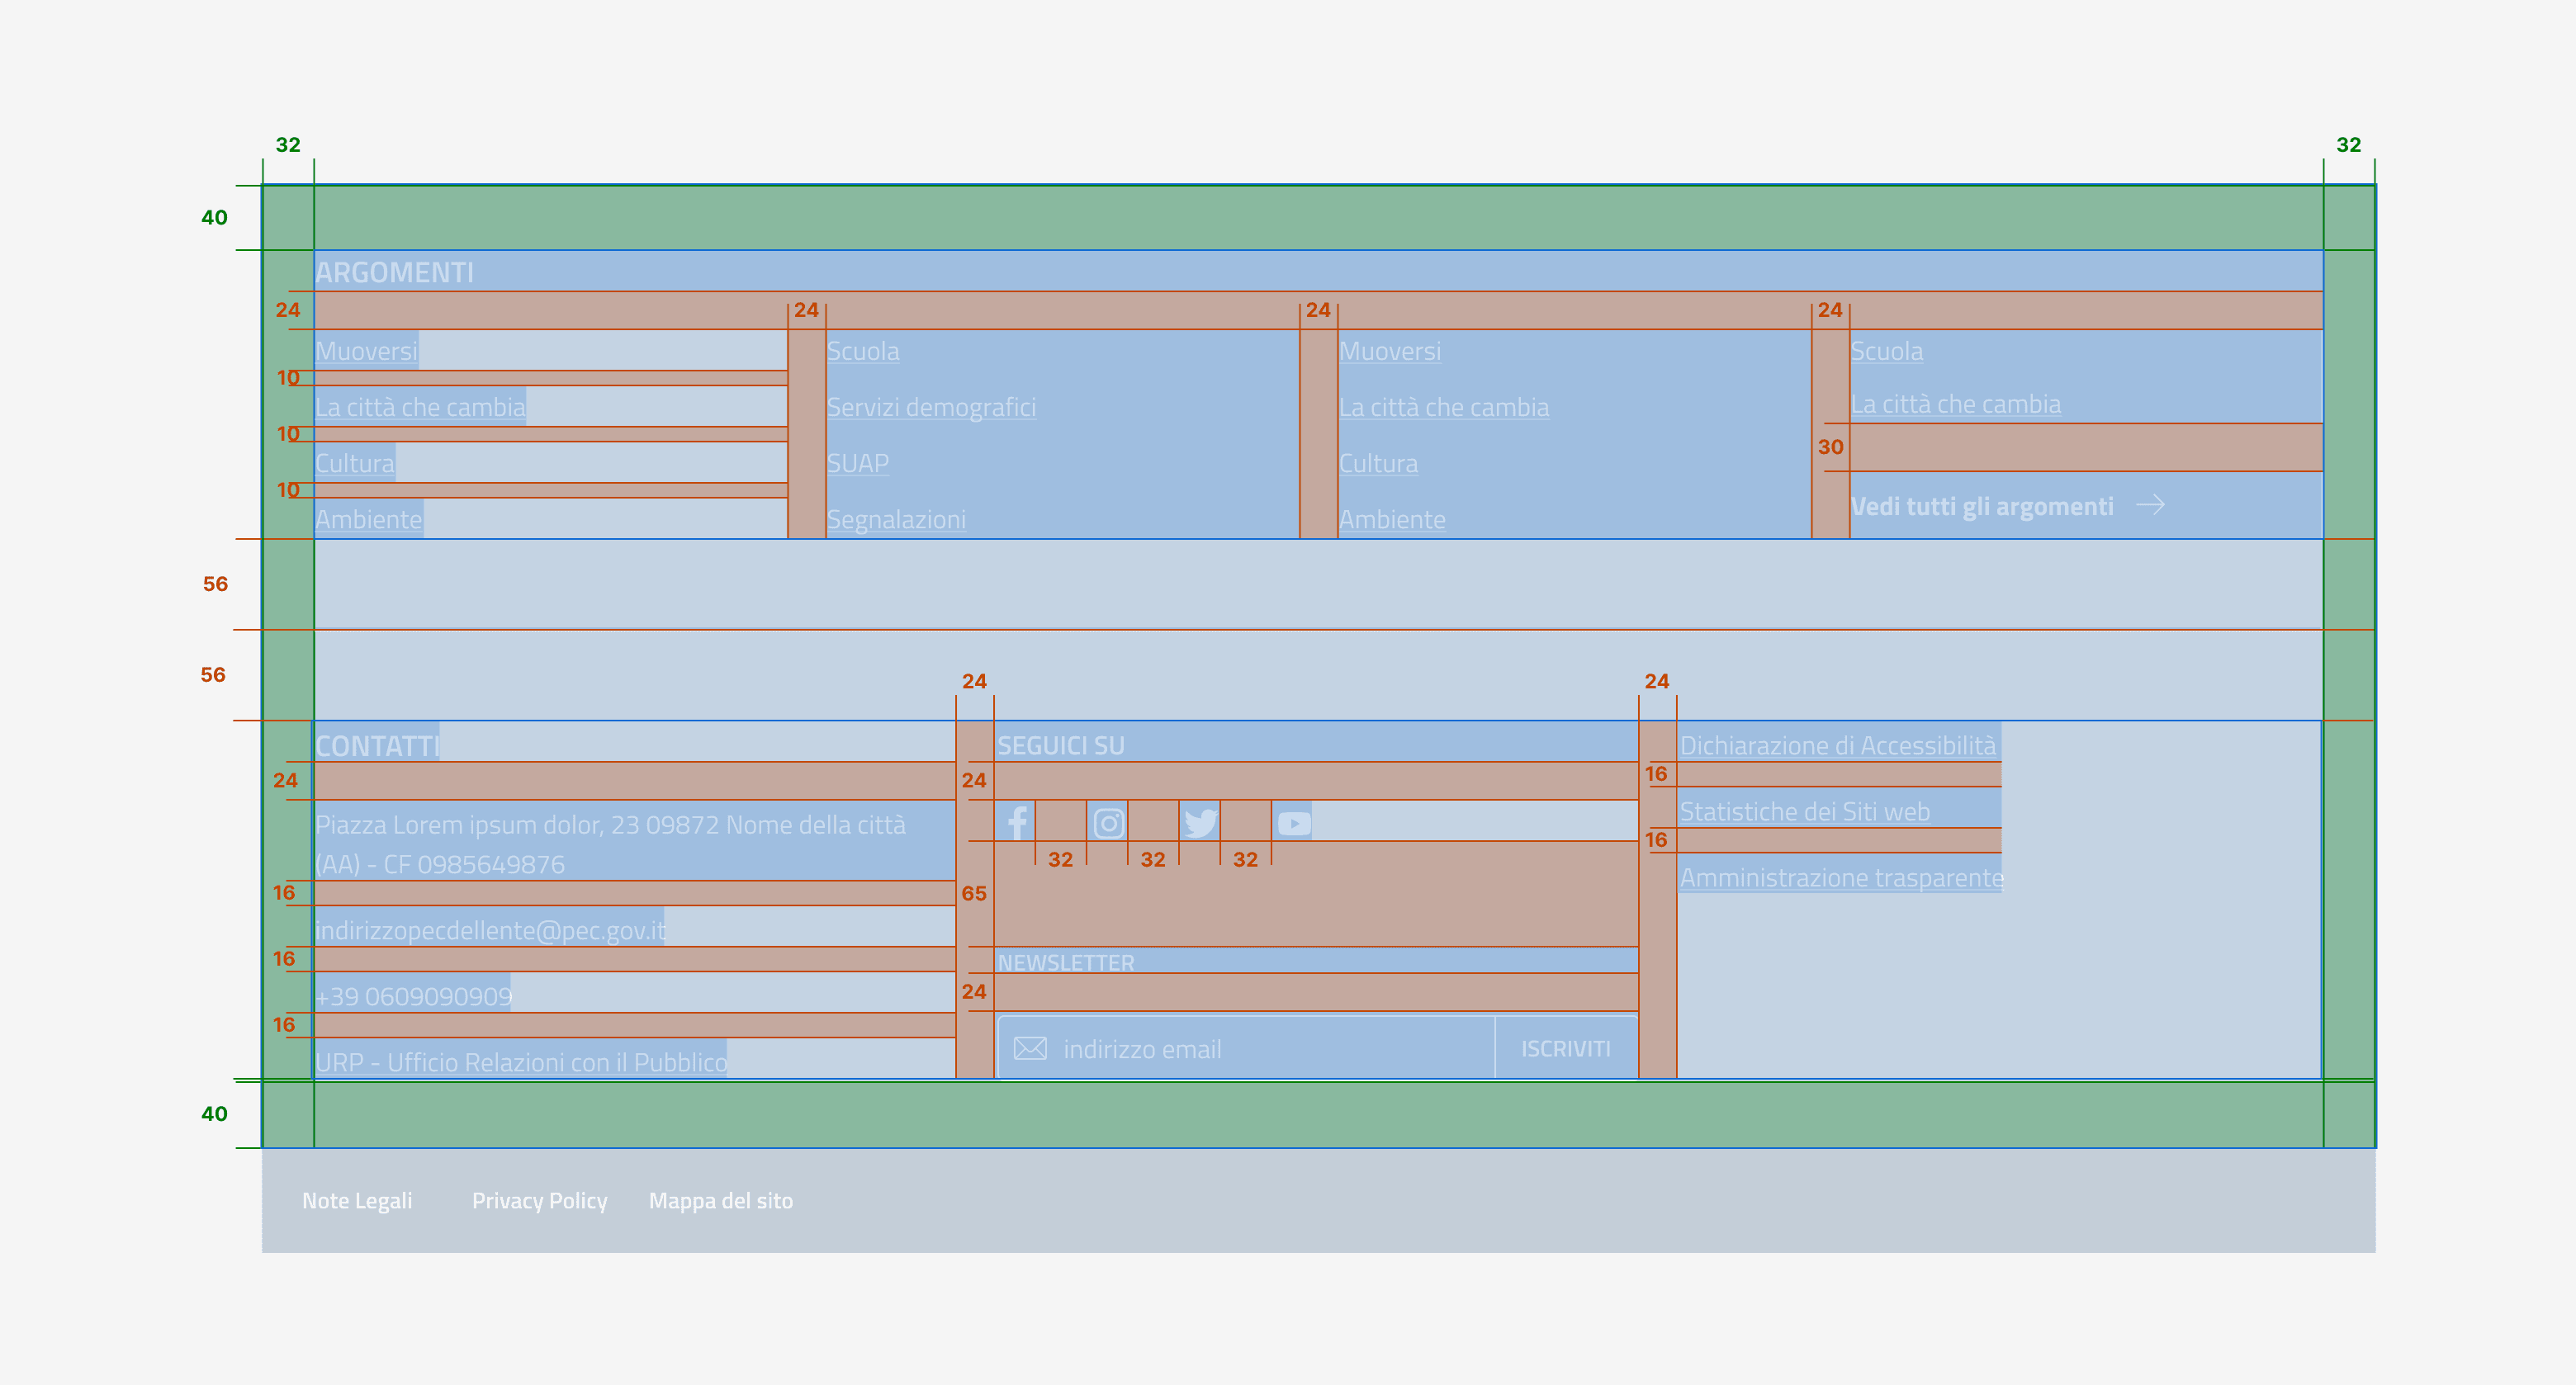Open Muoversi link in third column
Viewport: 2576px width, 1385px height.
point(1390,351)
